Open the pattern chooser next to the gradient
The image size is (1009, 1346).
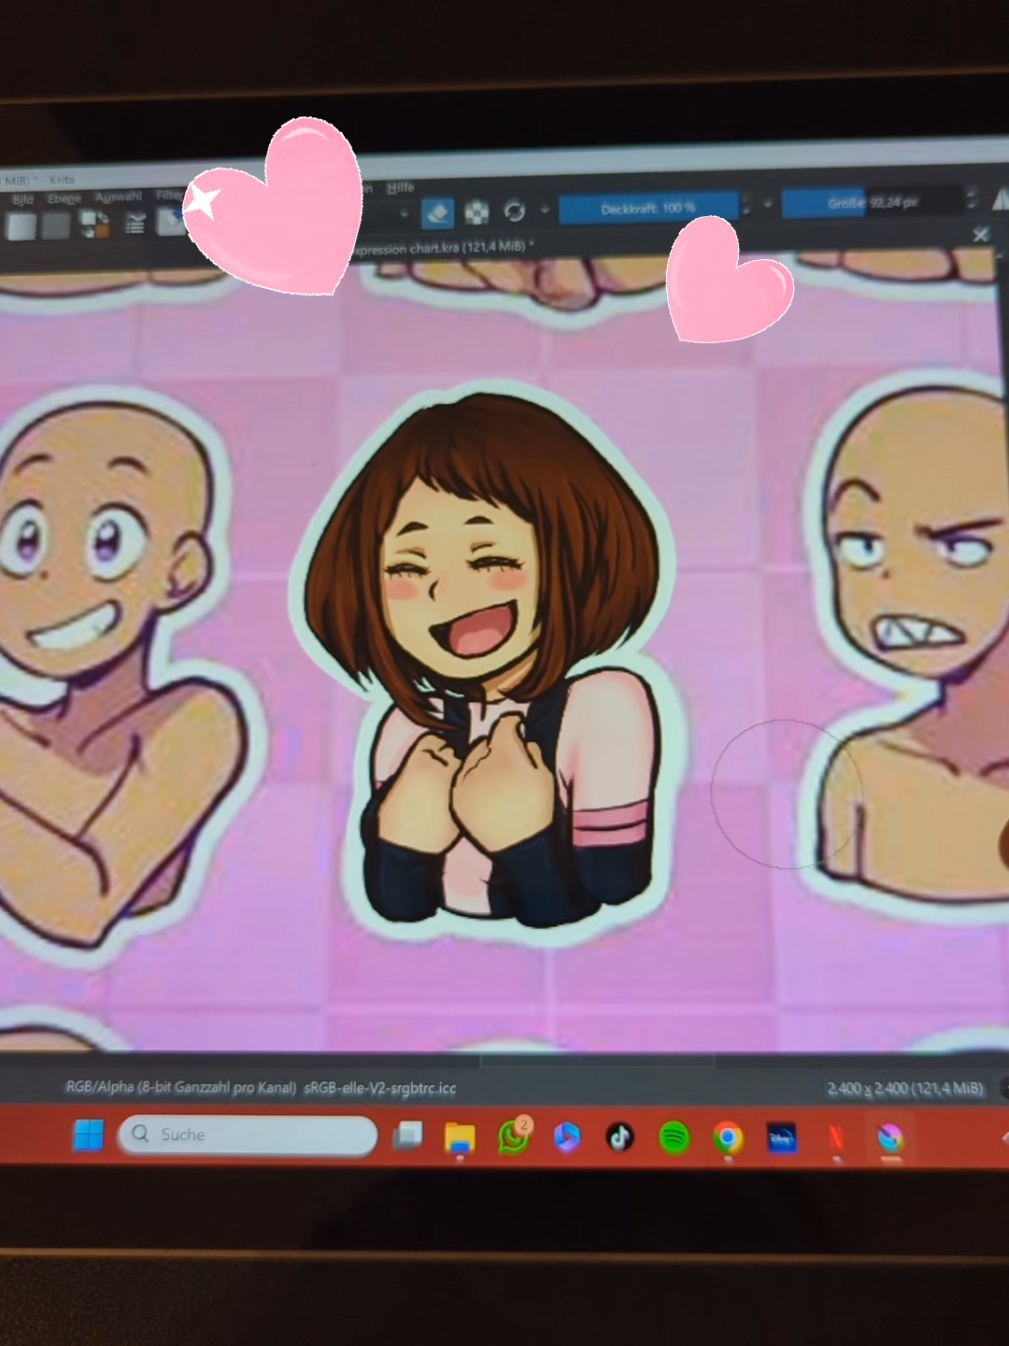(x=56, y=226)
